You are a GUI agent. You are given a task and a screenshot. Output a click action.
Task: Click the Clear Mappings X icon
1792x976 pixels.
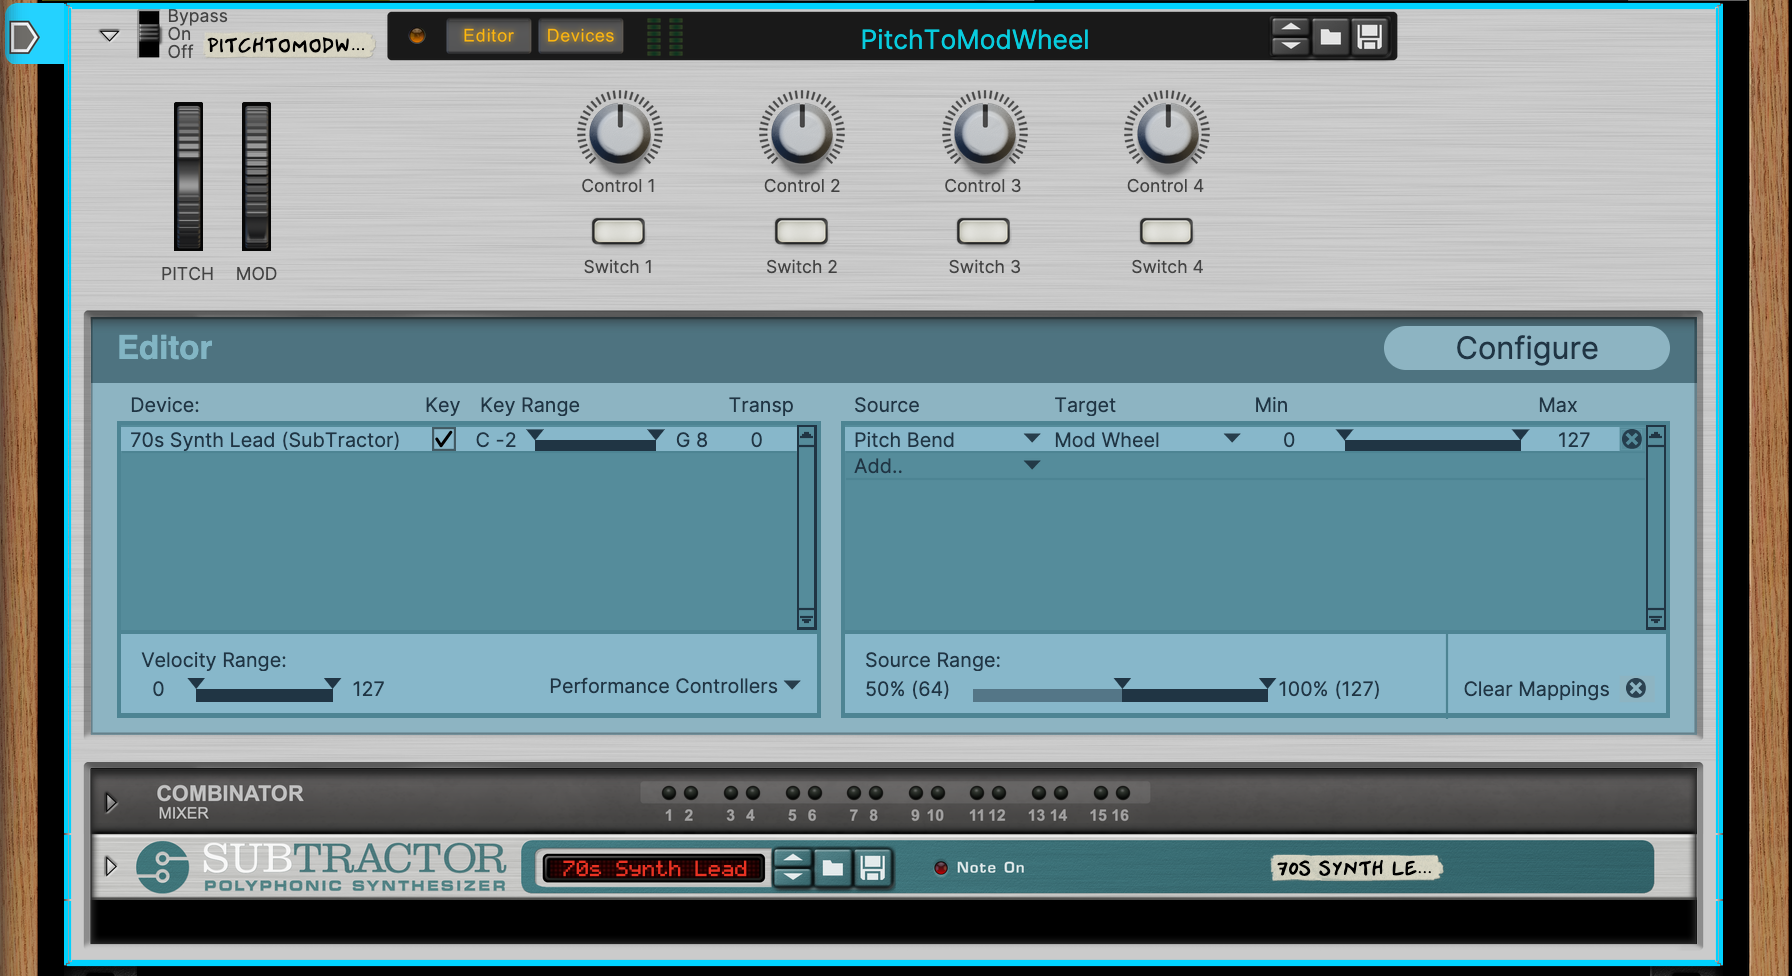[x=1636, y=688]
